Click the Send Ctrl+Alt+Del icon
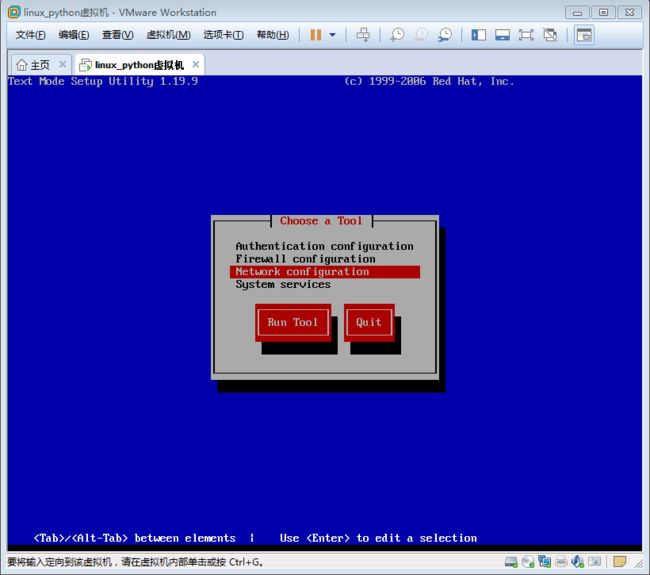The height and width of the screenshot is (575, 650). click(x=363, y=35)
